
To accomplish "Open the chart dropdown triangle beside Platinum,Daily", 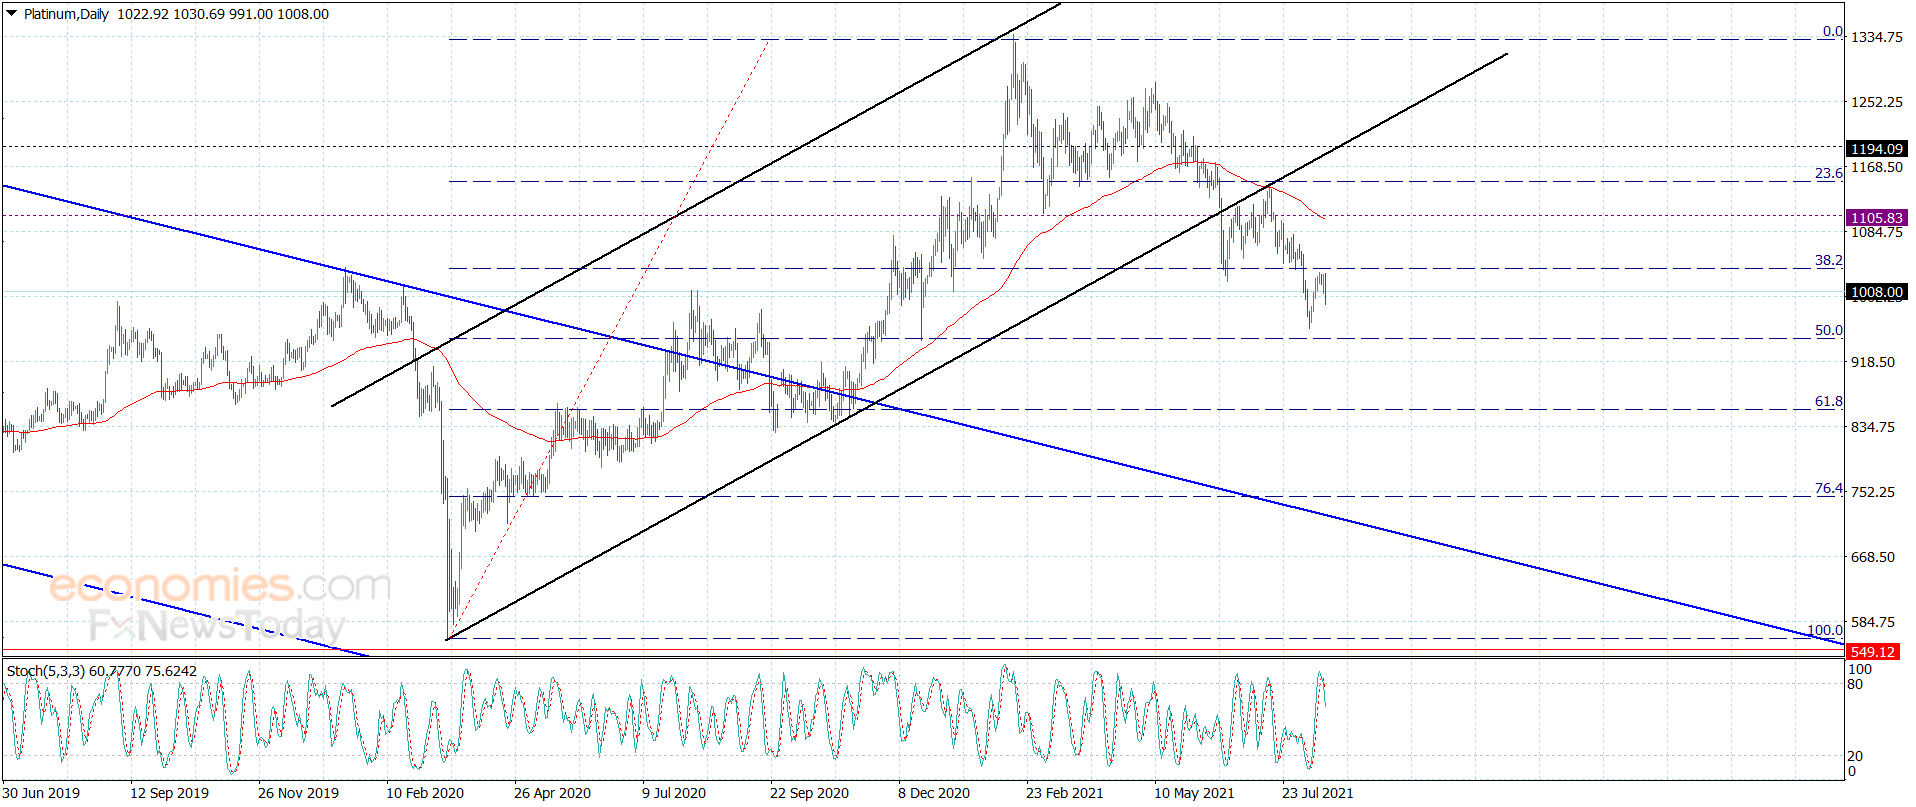I will (x=12, y=14).
